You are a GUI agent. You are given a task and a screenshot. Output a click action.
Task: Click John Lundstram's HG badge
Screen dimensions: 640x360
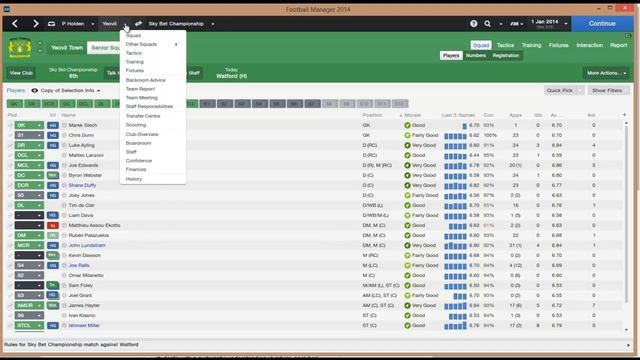click(53, 245)
